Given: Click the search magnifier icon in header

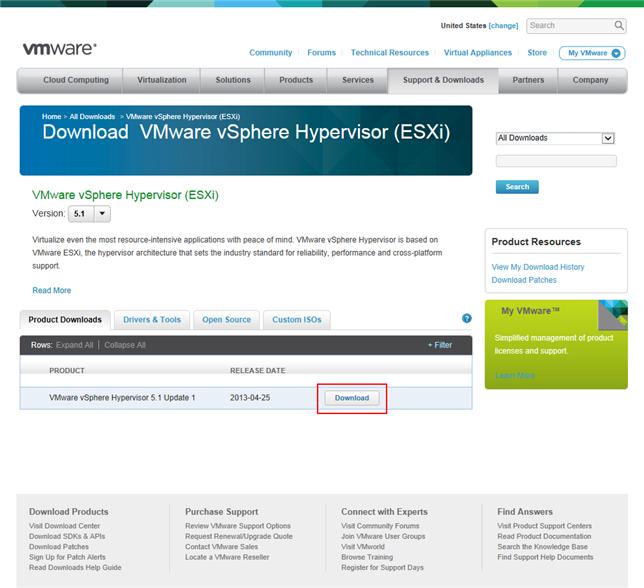Looking at the screenshot, I should (619, 25).
